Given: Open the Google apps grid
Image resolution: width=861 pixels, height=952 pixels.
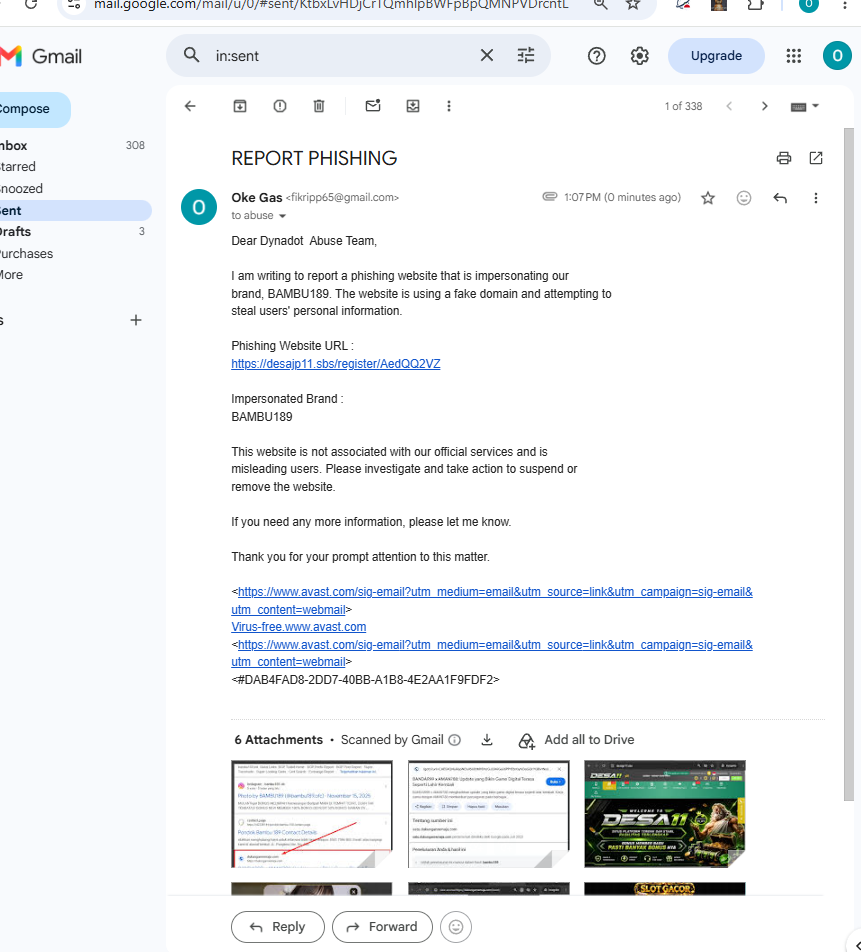Looking at the screenshot, I should click(794, 56).
